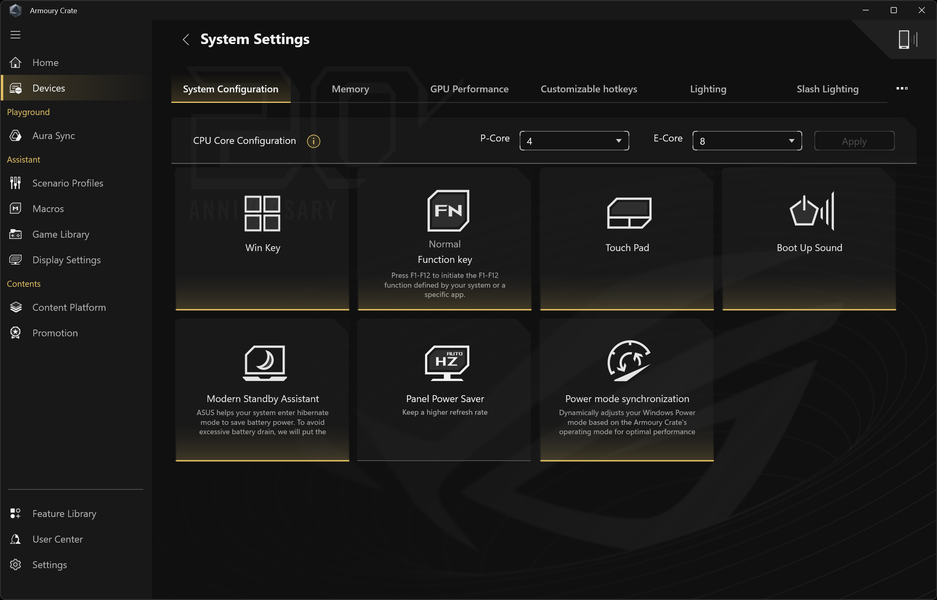Click the Armoury Crate logo in title bar
This screenshot has width=937, height=600.
[16, 10]
